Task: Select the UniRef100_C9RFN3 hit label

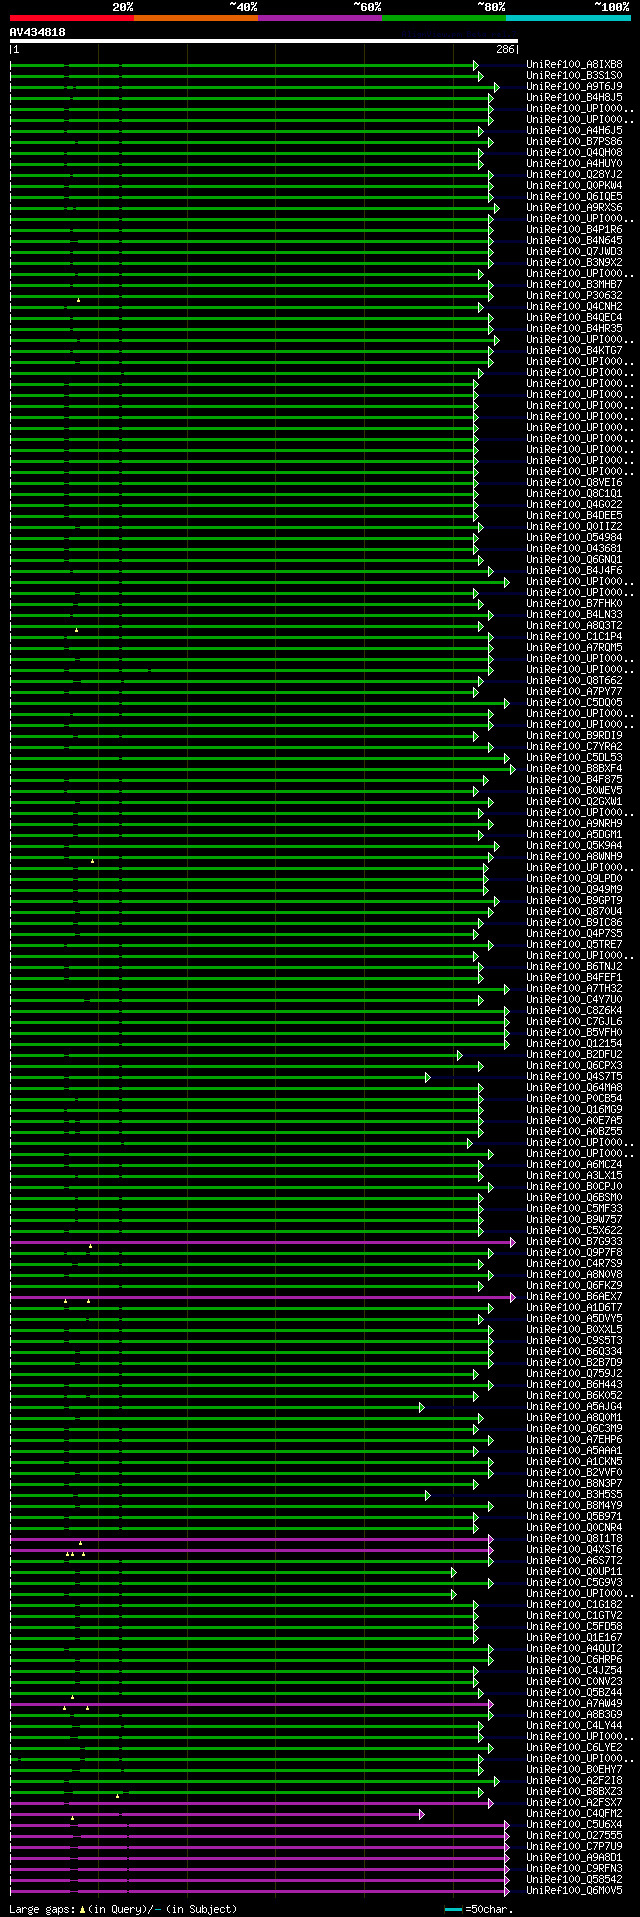Action: tap(574, 1869)
